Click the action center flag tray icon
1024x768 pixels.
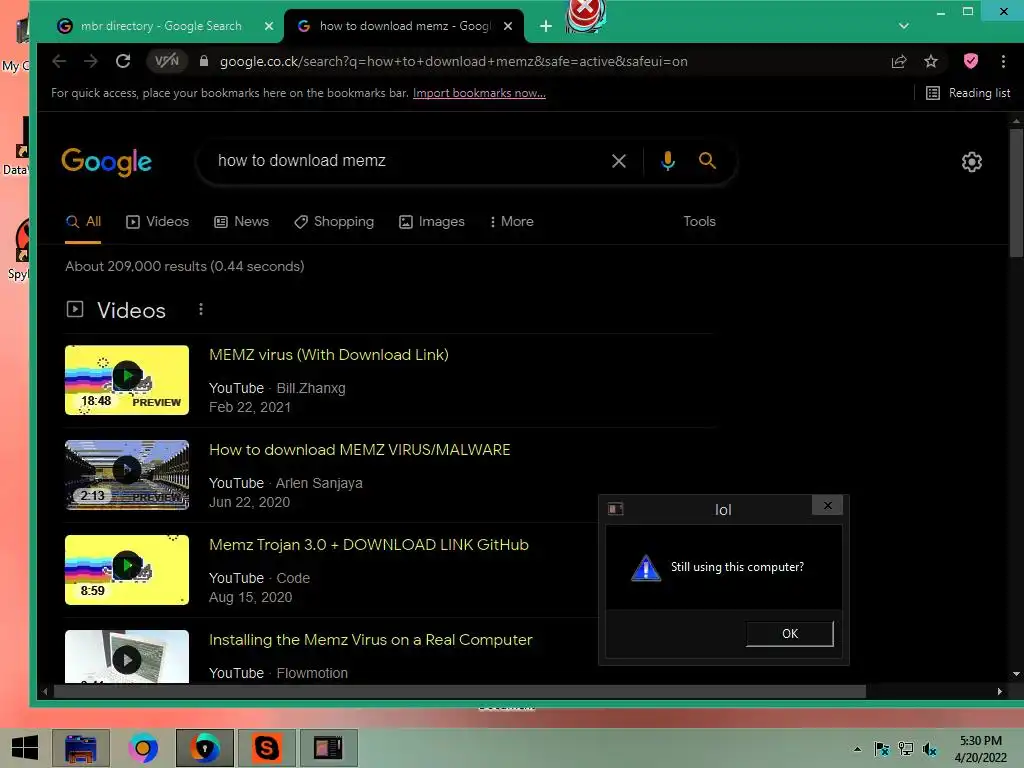pyautogui.click(x=882, y=749)
